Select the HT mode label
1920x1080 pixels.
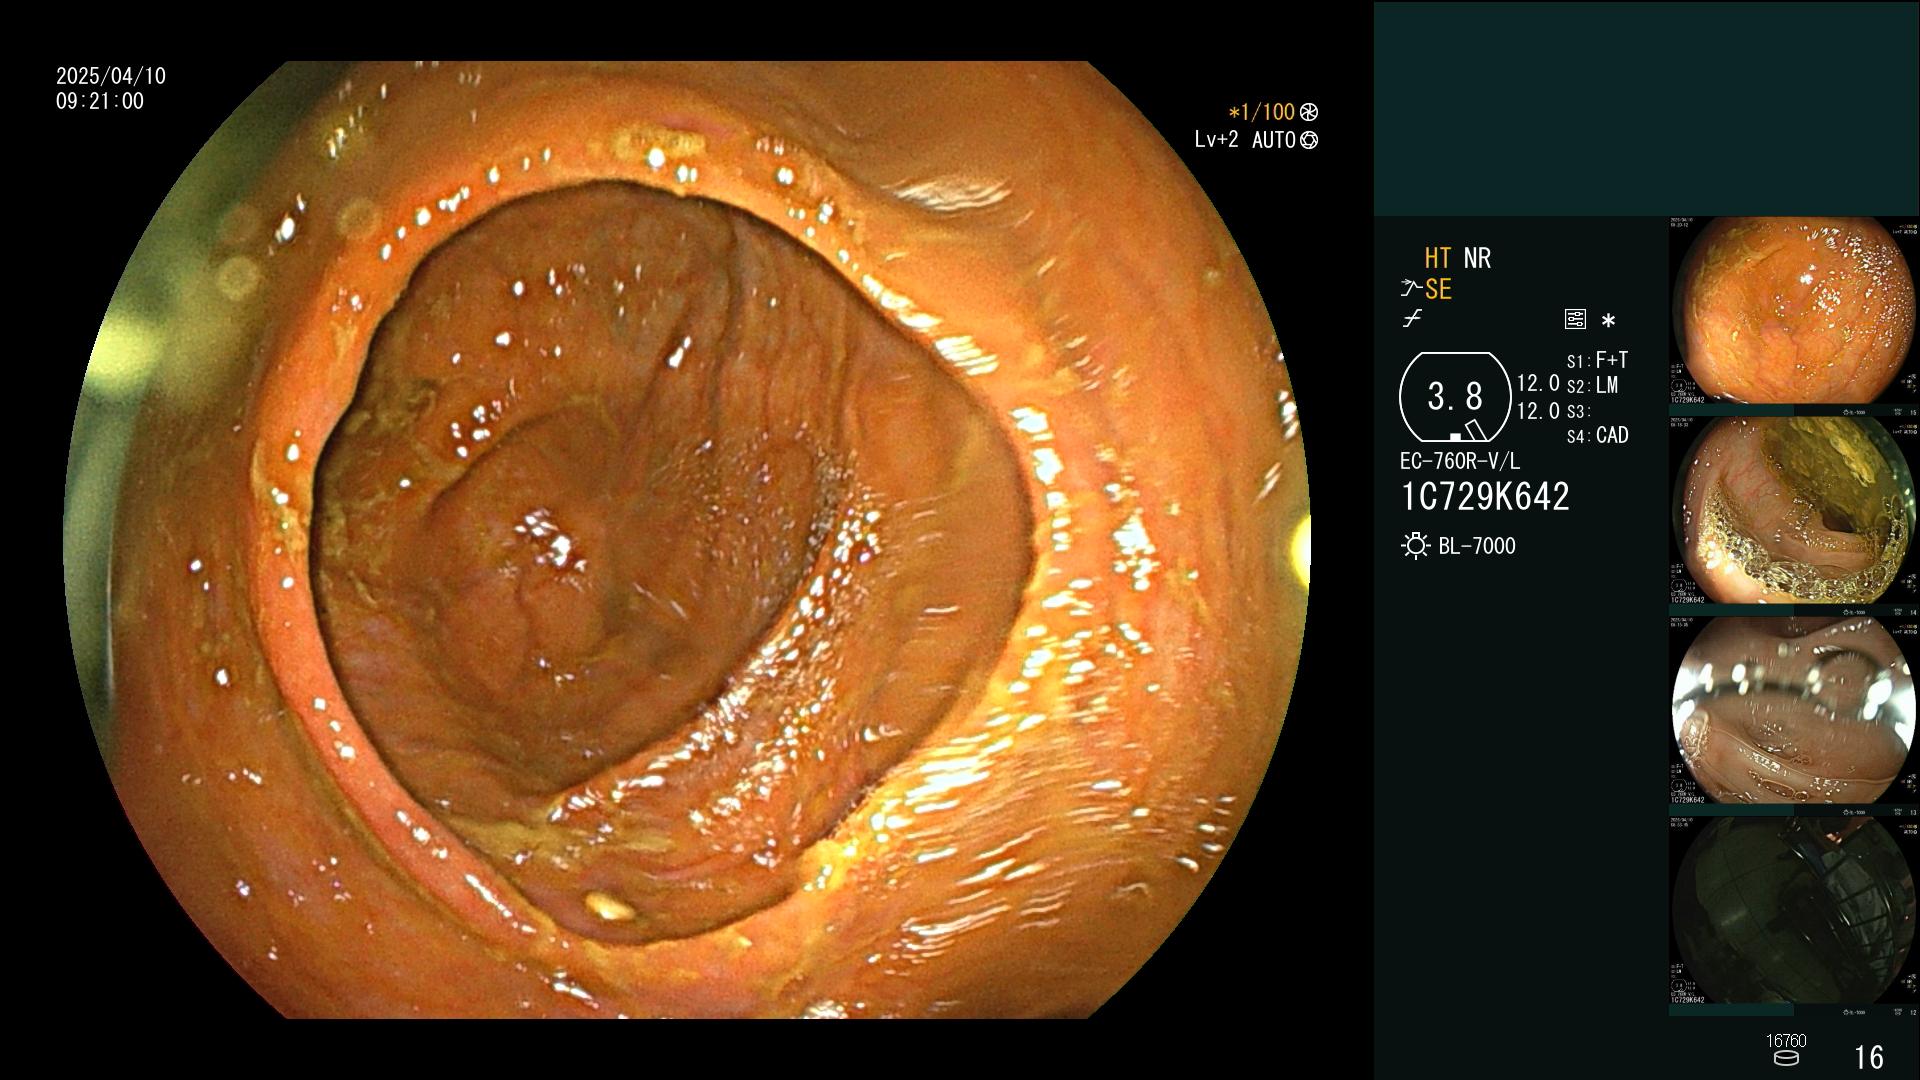1437,259
